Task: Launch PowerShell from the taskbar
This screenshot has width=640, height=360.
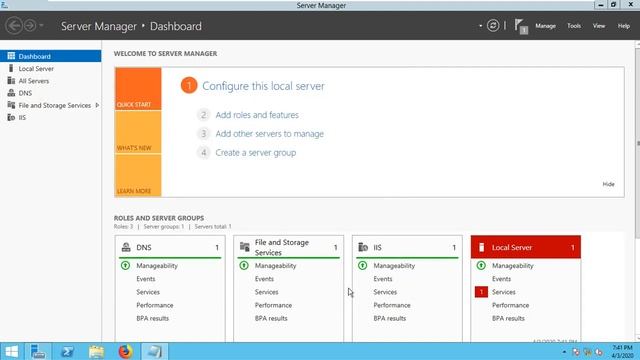Action: 67,351
